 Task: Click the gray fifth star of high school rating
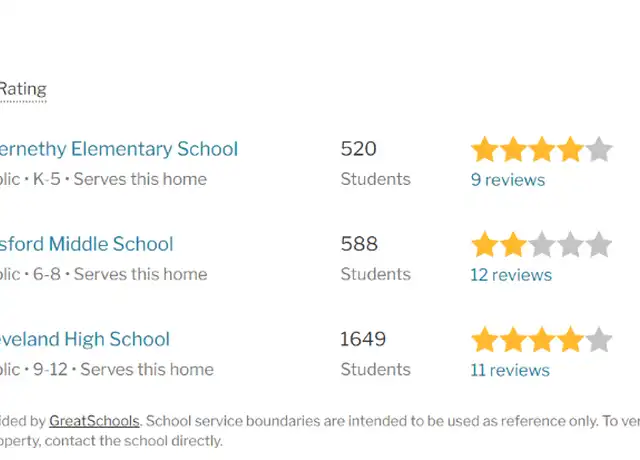pyautogui.click(x=599, y=340)
